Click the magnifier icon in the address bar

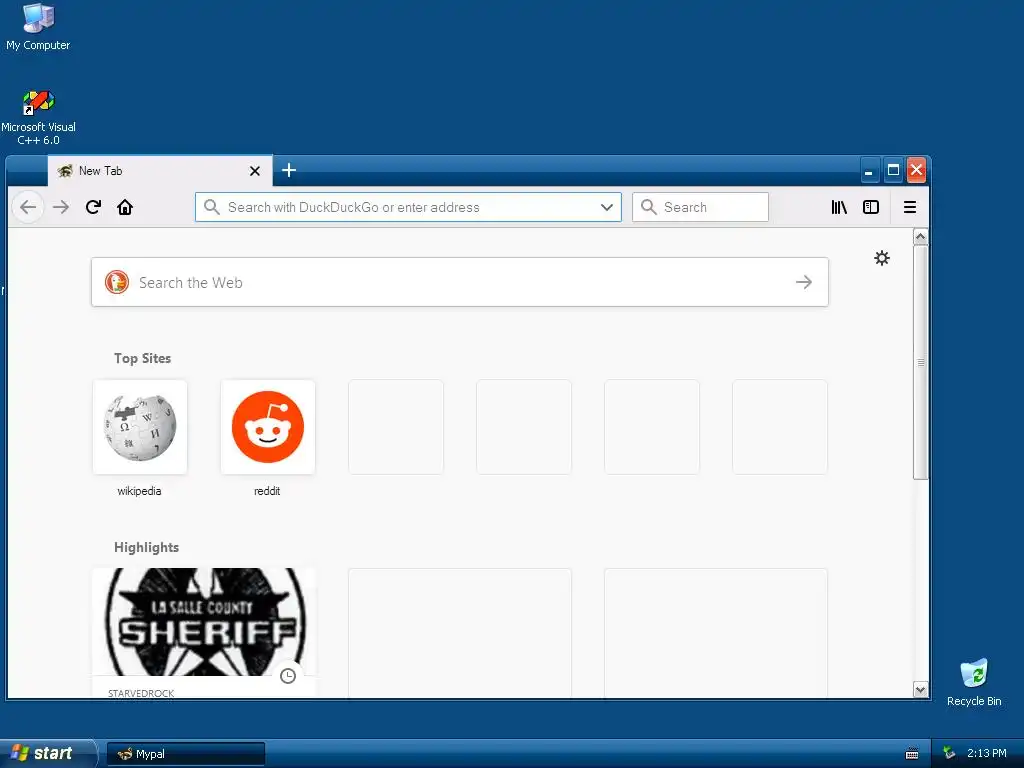click(212, 207)
